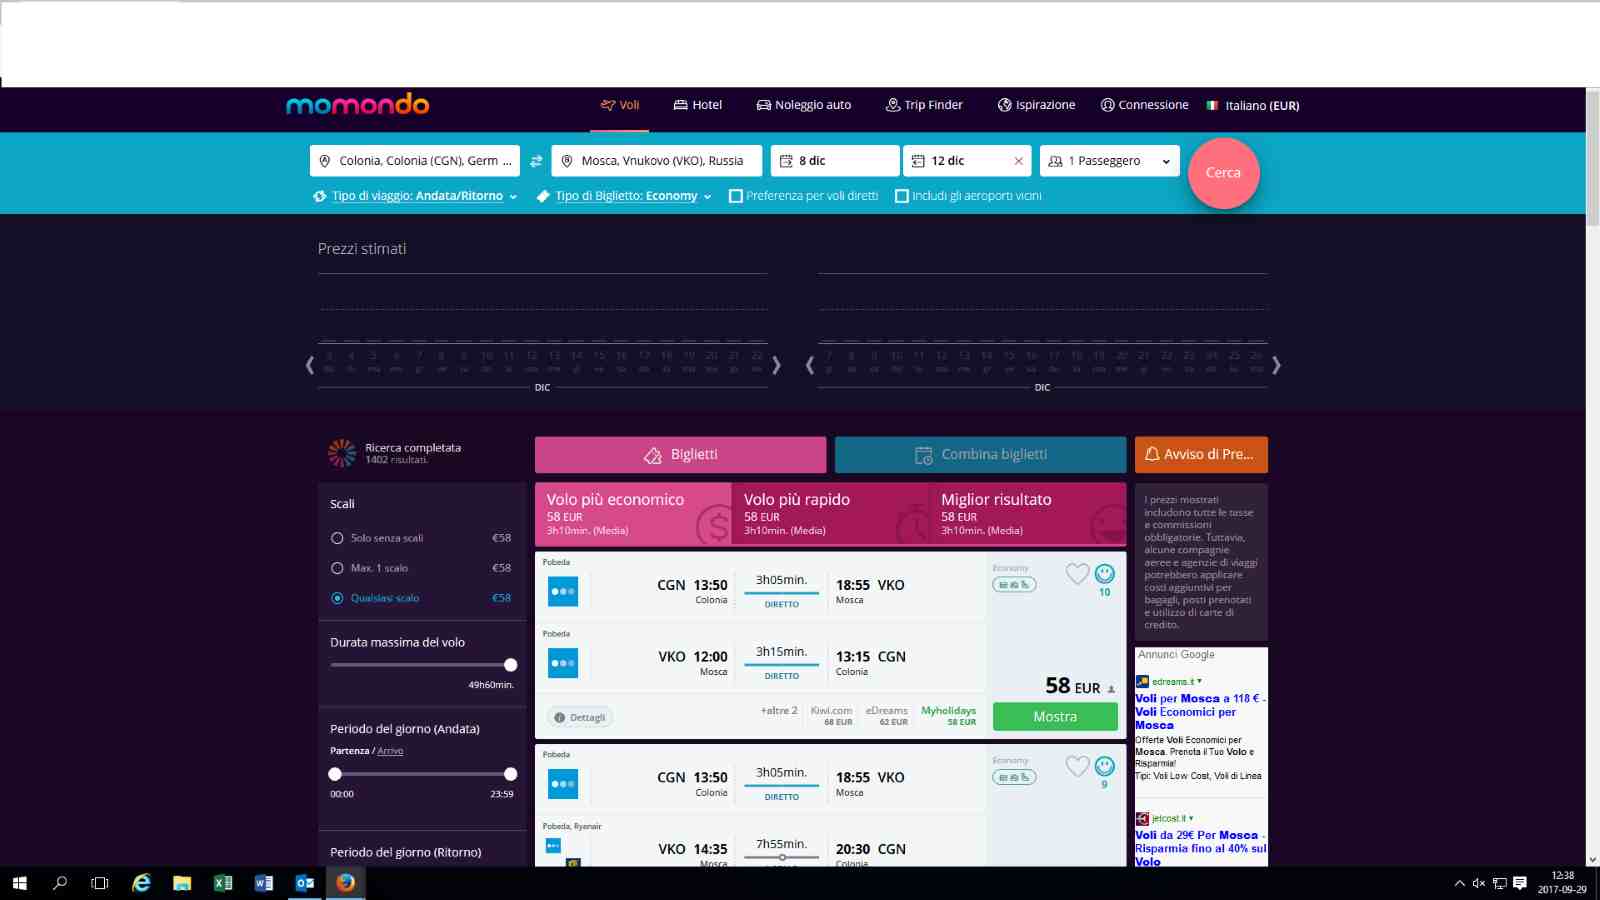Open Italiano (EUR) language selector
Viewport: 1600px width, 900px height.
[1253, 105]
